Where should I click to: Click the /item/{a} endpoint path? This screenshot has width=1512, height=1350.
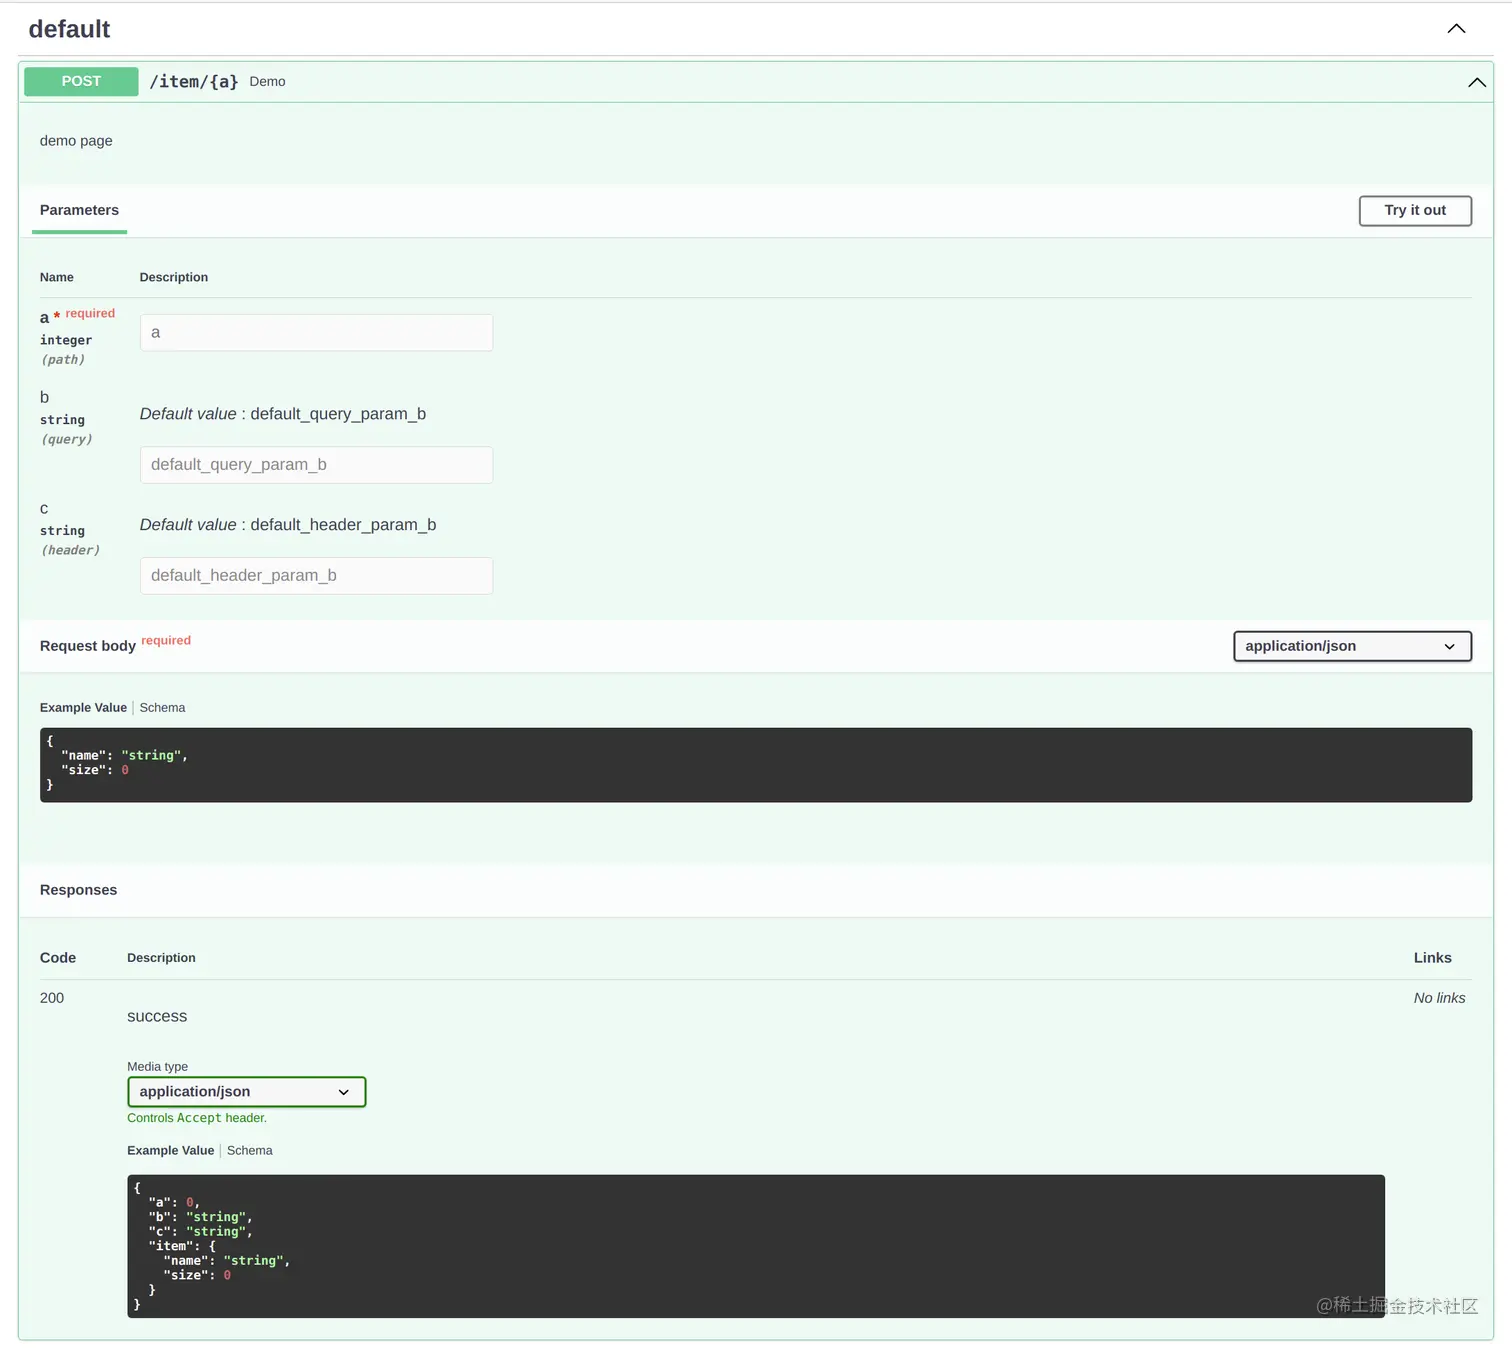pos(195,81)
